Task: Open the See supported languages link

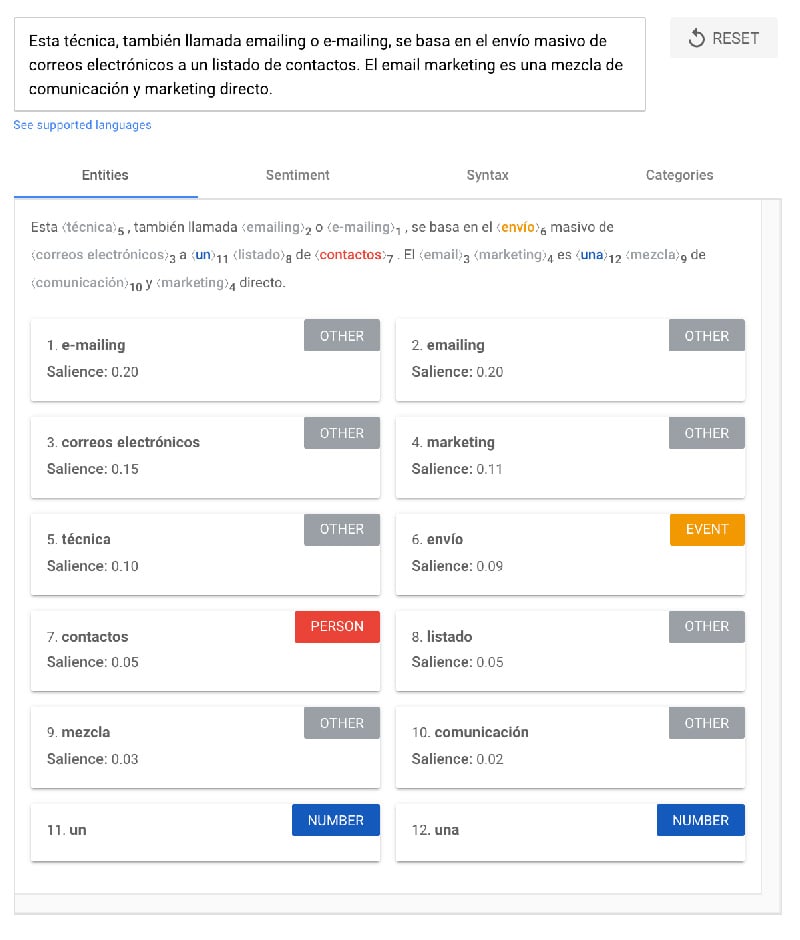Action: click(82, 125)
